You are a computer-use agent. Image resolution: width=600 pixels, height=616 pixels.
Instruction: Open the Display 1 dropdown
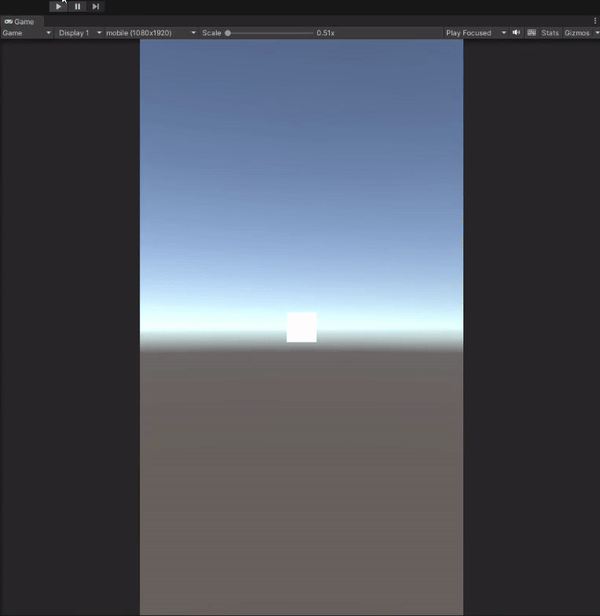(x=80, y=33)
